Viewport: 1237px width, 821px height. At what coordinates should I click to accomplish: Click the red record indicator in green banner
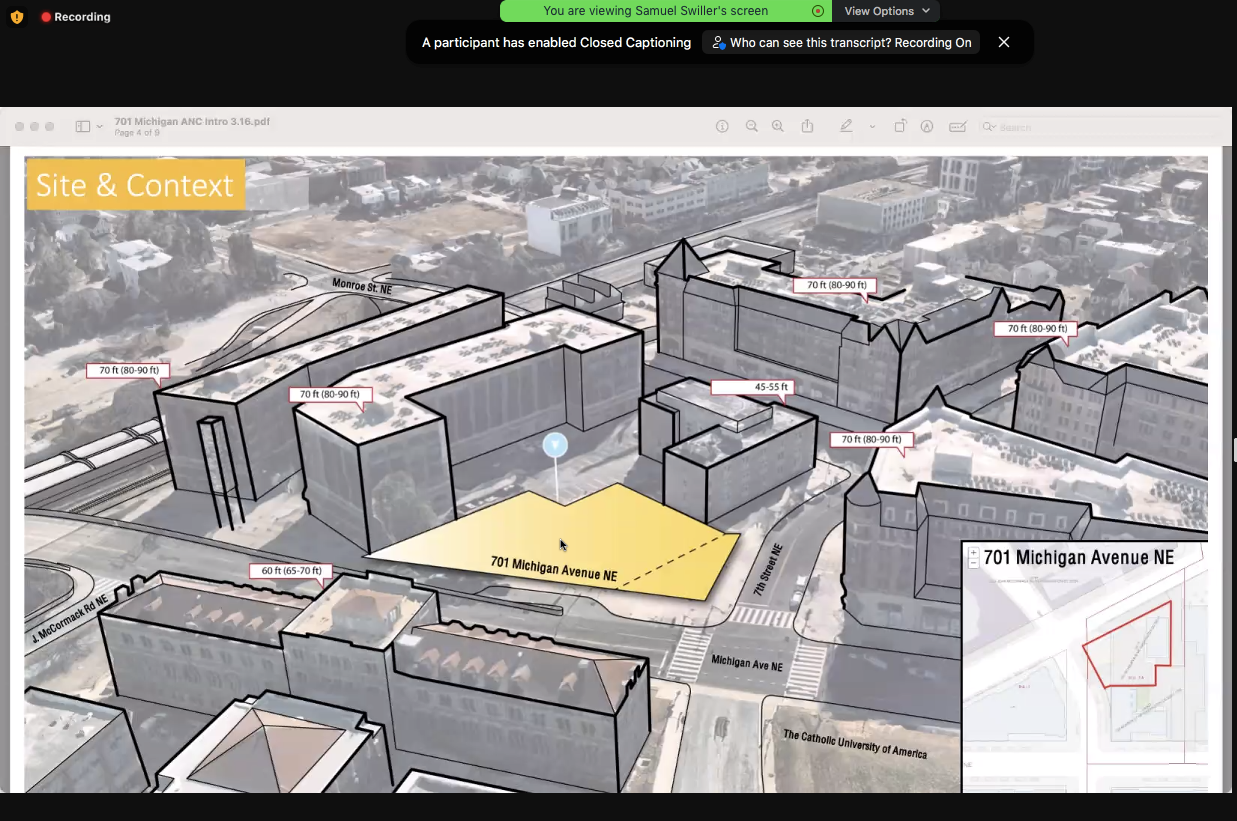(x=818, y=11)
